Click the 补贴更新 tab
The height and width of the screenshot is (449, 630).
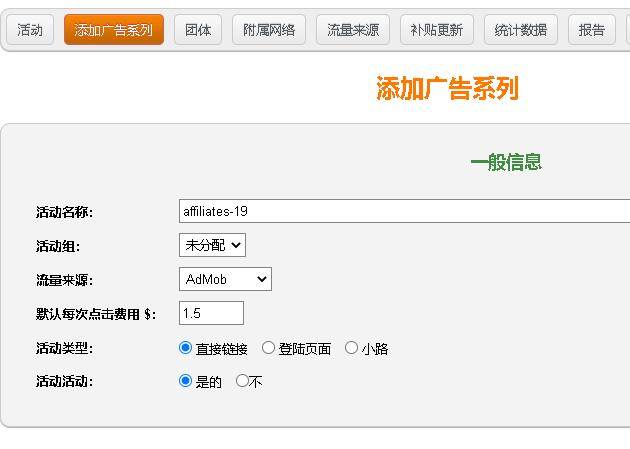point(437,30)
